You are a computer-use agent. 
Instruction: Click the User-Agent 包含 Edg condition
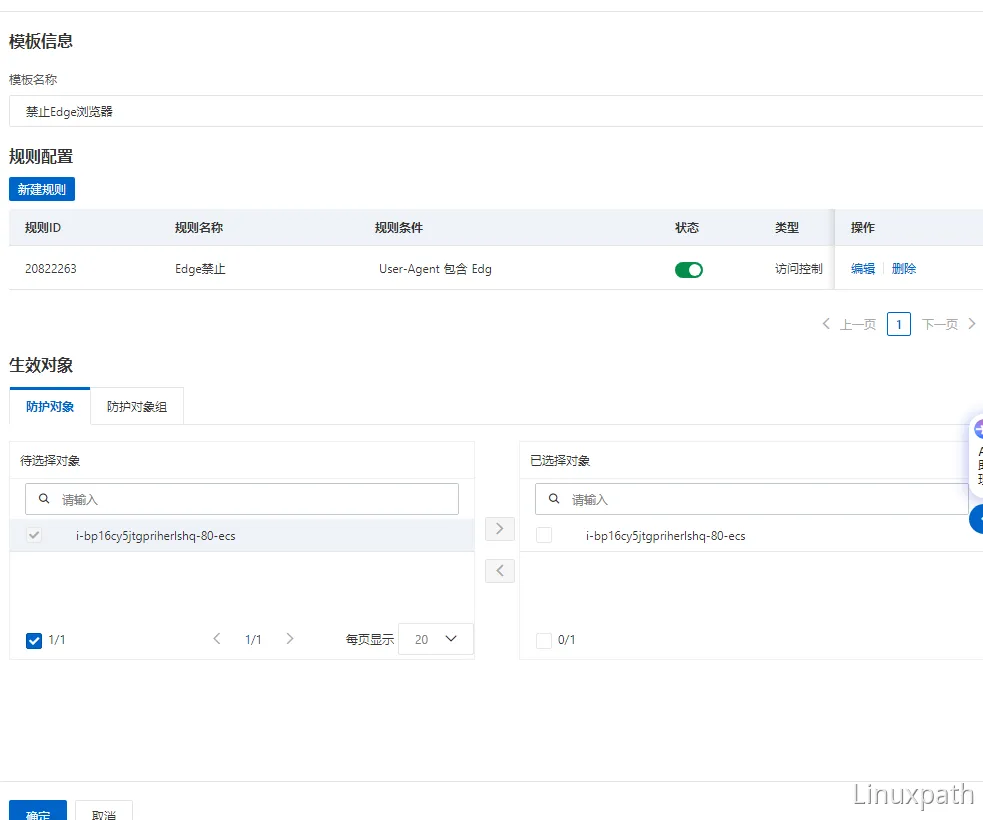click(435, 269)
